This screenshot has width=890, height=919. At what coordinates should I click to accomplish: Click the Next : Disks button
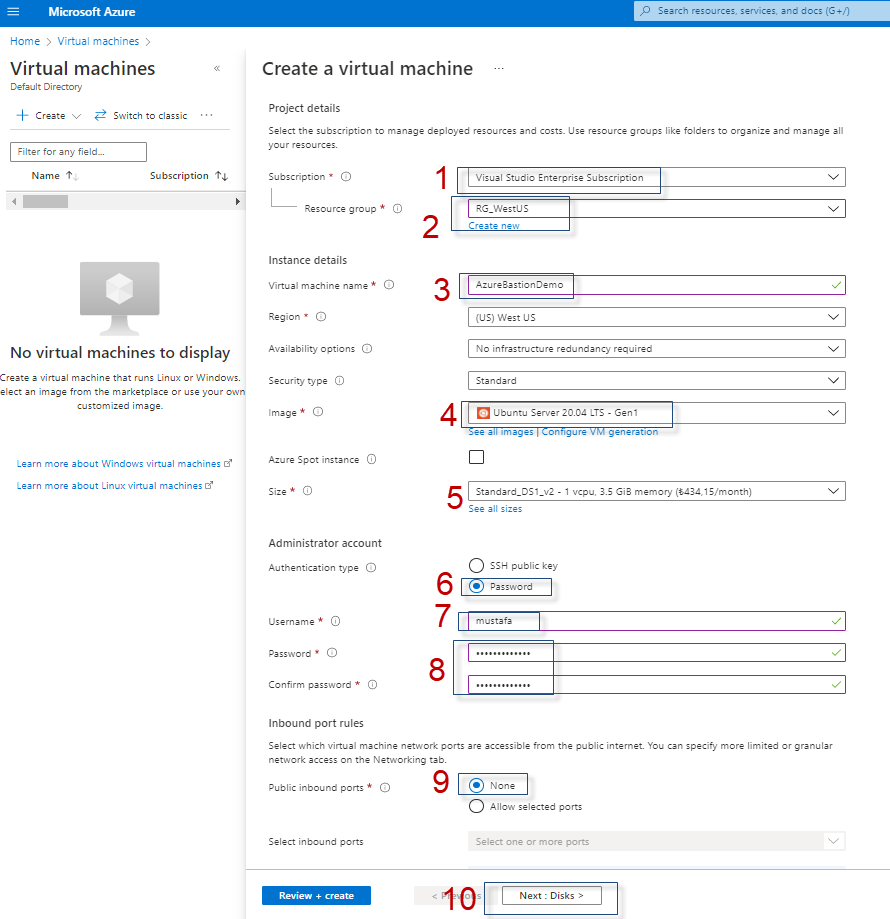(x=551, y=896)
